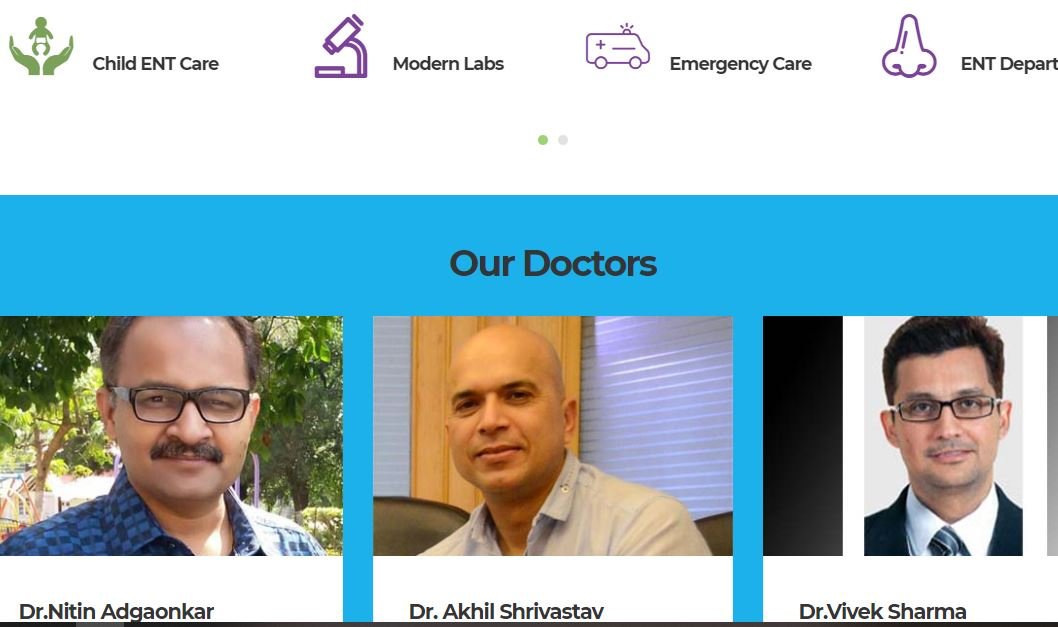Click the ambulance Emergency Care icon
Image resolution: width=1058 pixels, height=627 pixels.
617,47
